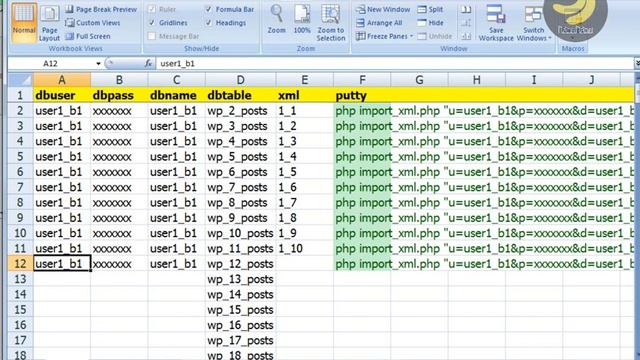The image size is (640, 360).
Task: Click the Select All corner button
Action: [20, 80]
